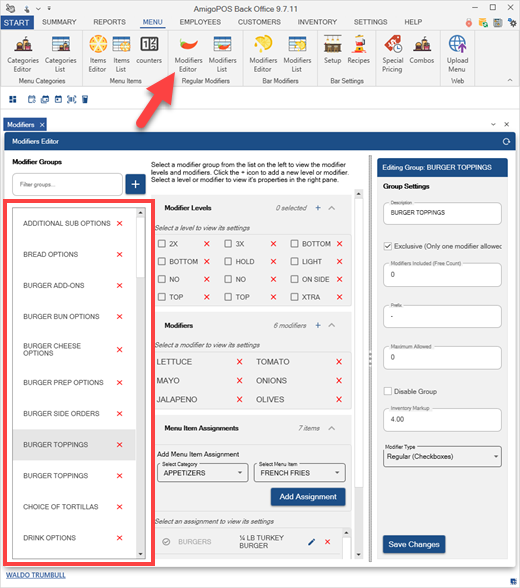Collapse the Modifier Levels section chevron

pos(332,208)
